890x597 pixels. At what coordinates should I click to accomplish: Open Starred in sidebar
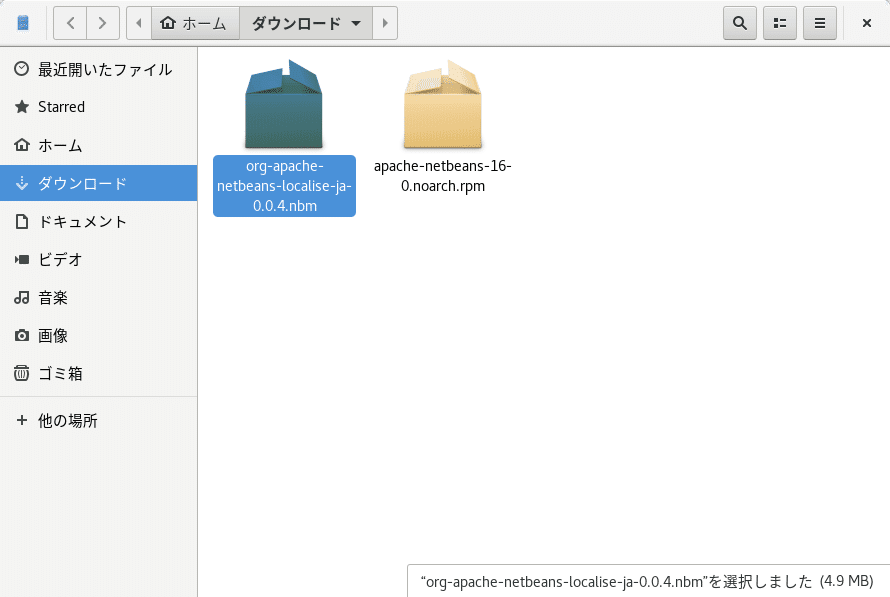(x=99, y=107)
